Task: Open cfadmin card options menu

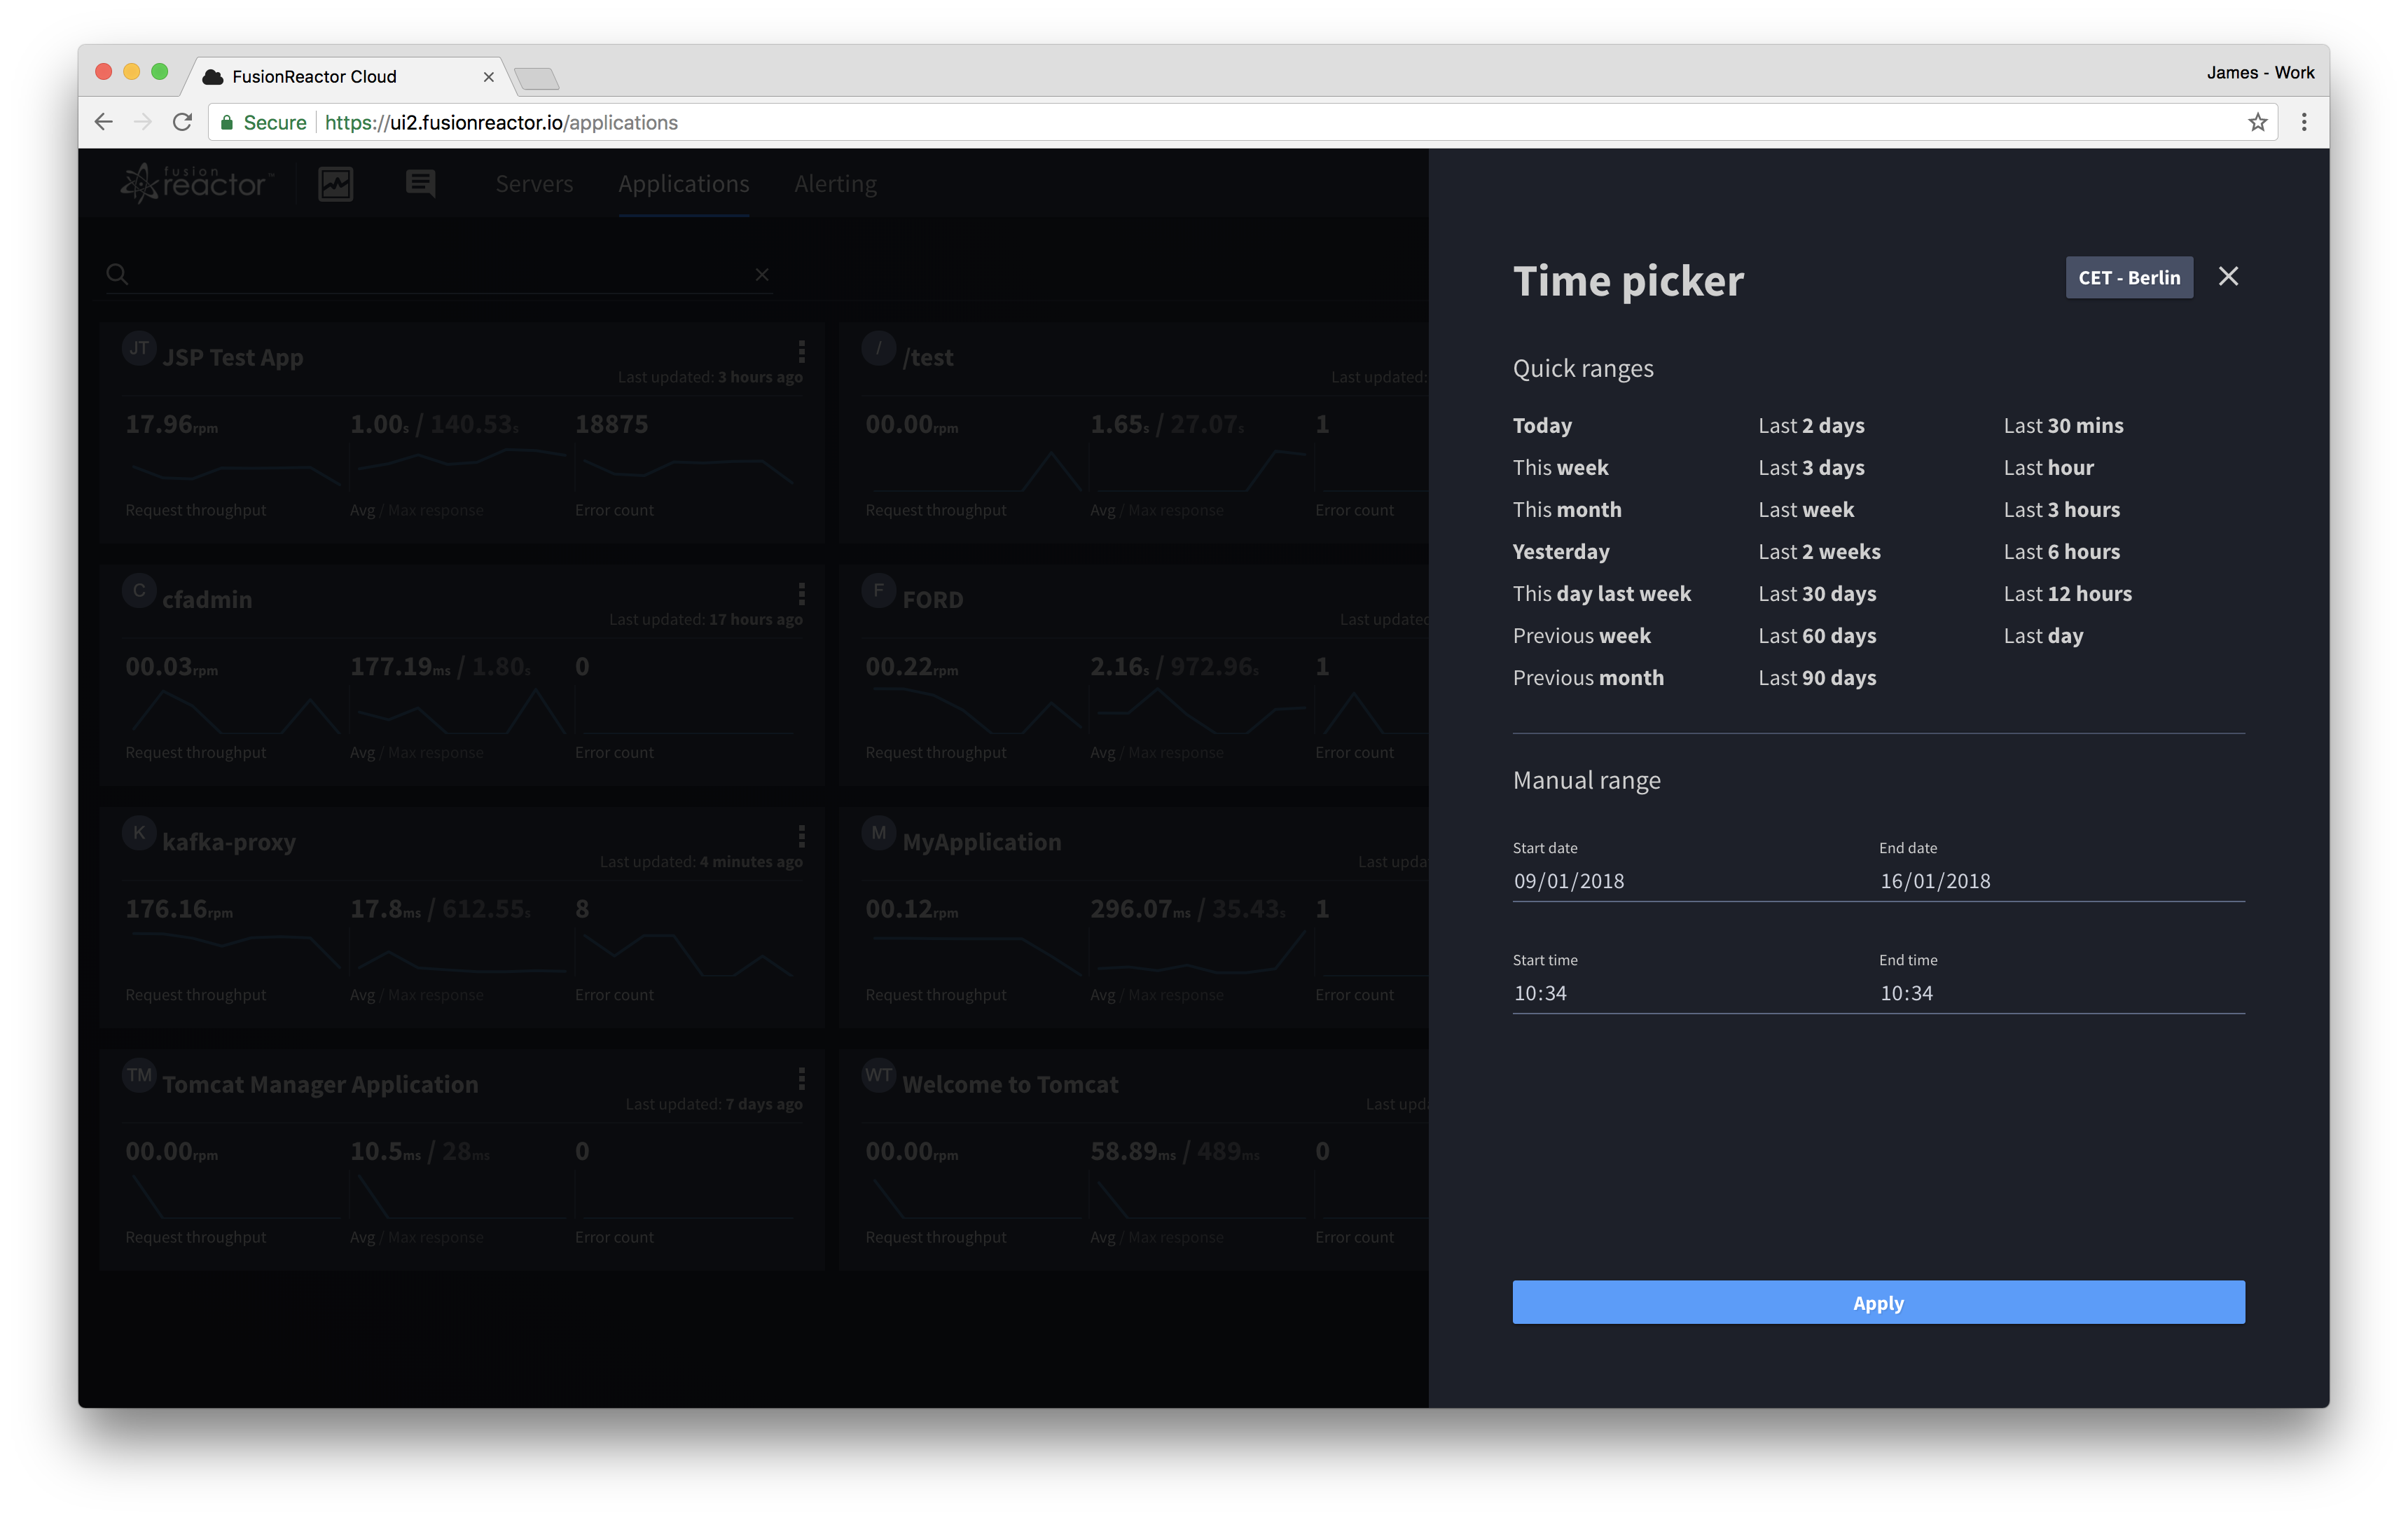Action: coord(802,594)
